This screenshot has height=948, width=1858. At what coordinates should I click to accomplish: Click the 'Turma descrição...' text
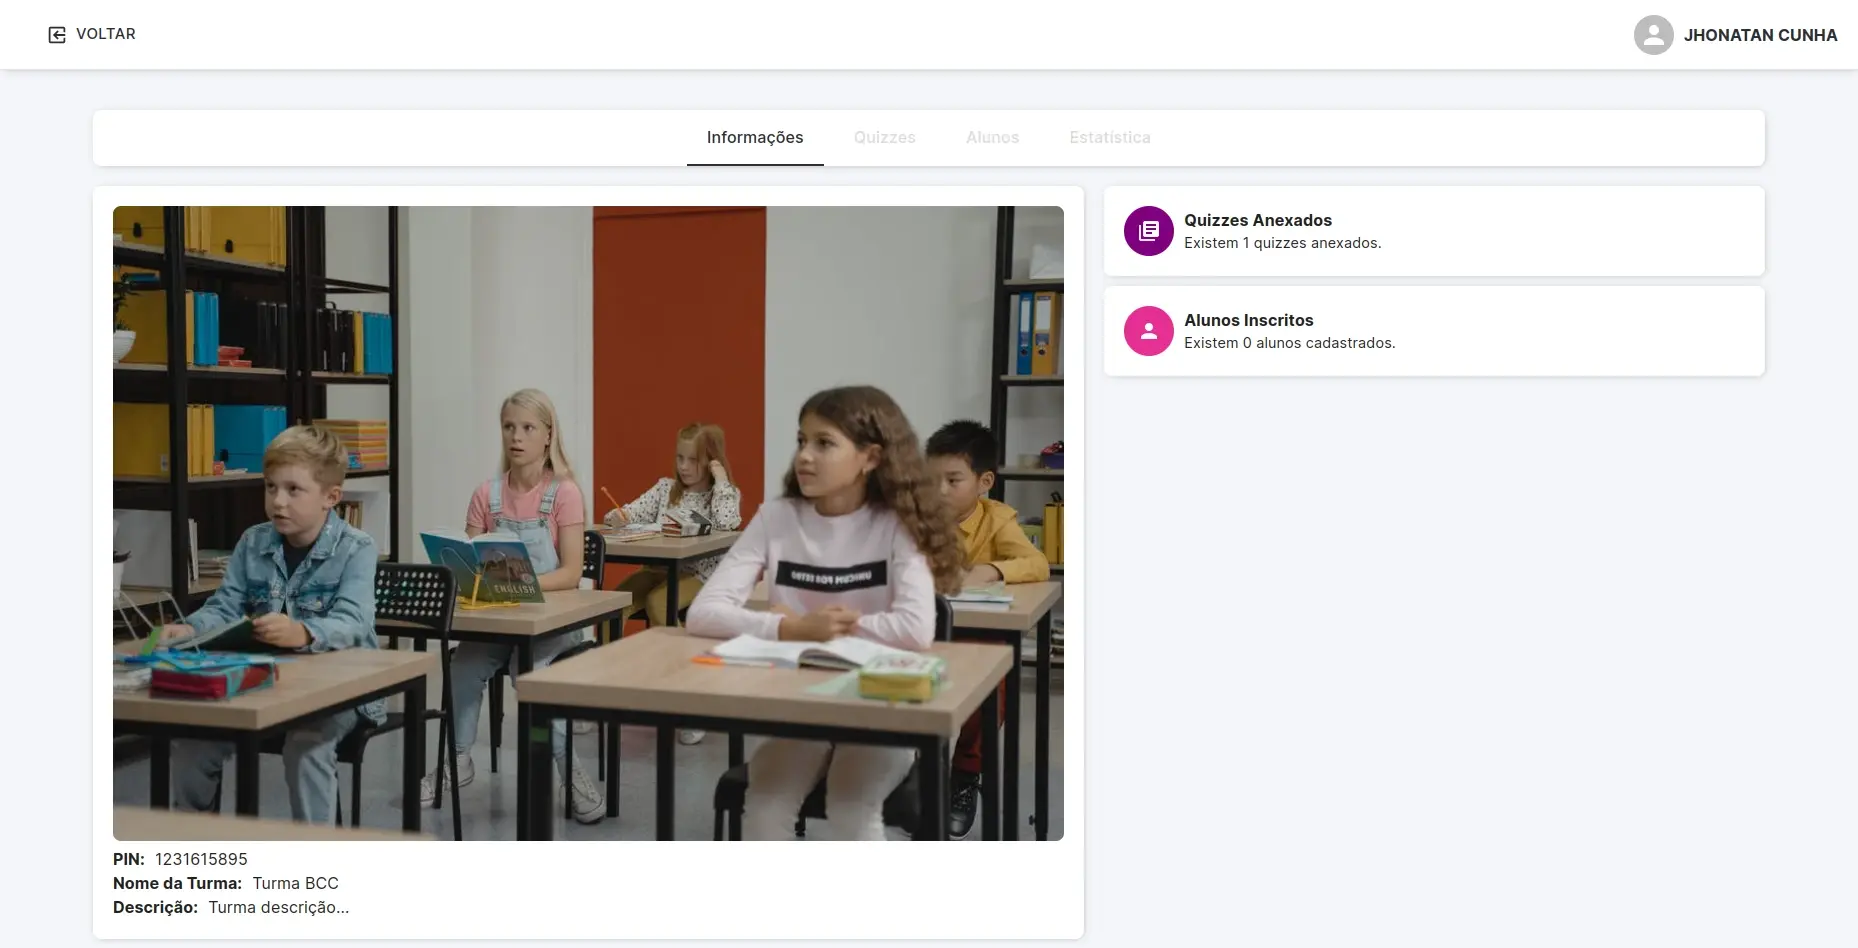click(x=279, y=907)
